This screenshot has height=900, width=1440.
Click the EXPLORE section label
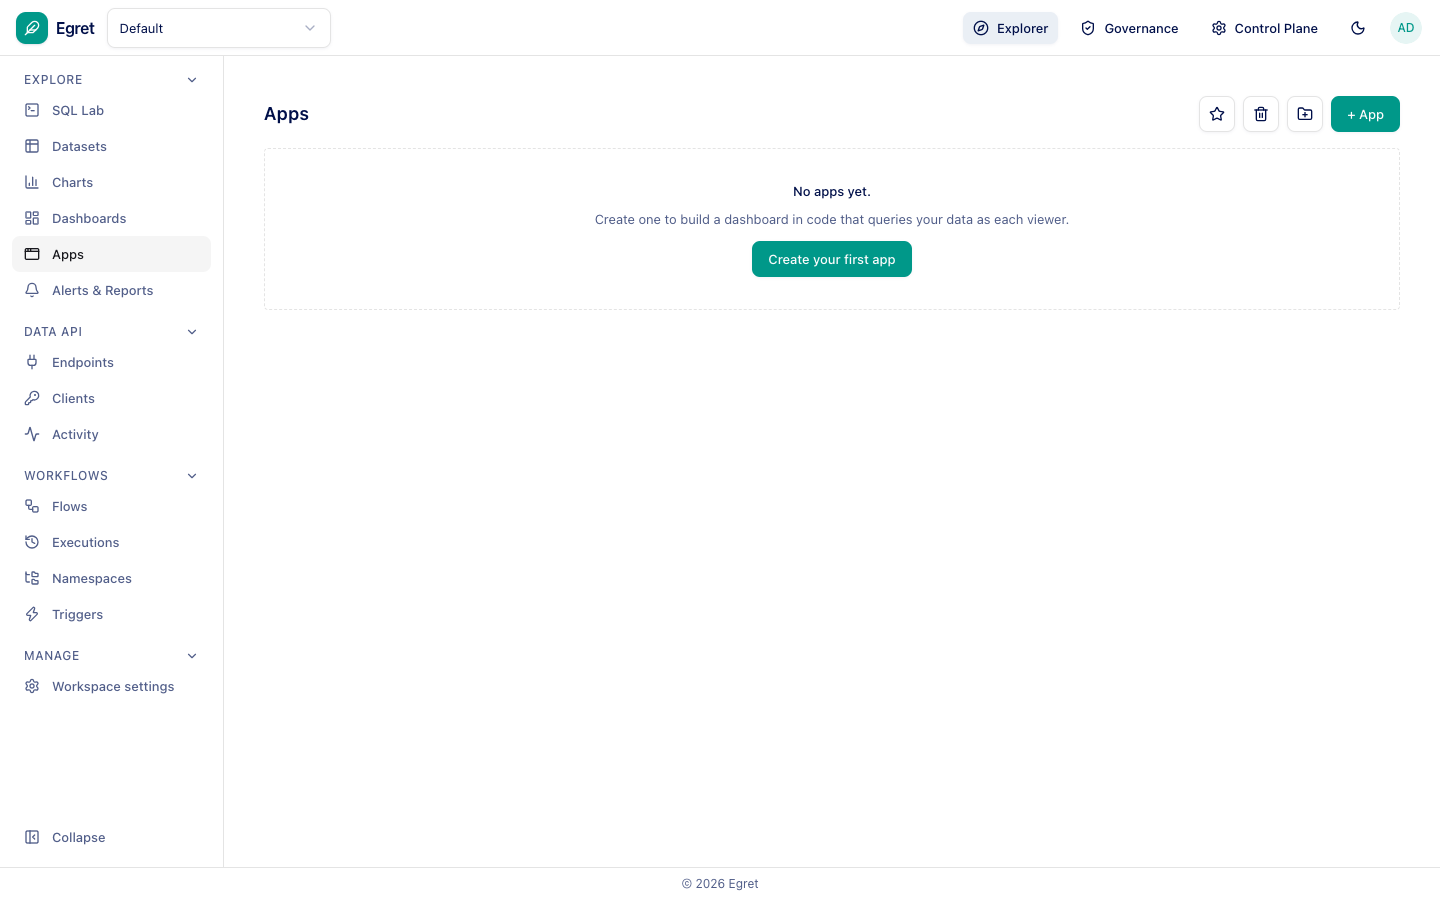53,80
